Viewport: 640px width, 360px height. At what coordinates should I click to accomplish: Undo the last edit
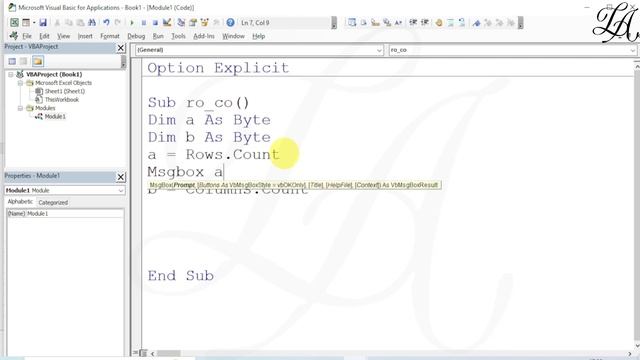pos(107,23)
